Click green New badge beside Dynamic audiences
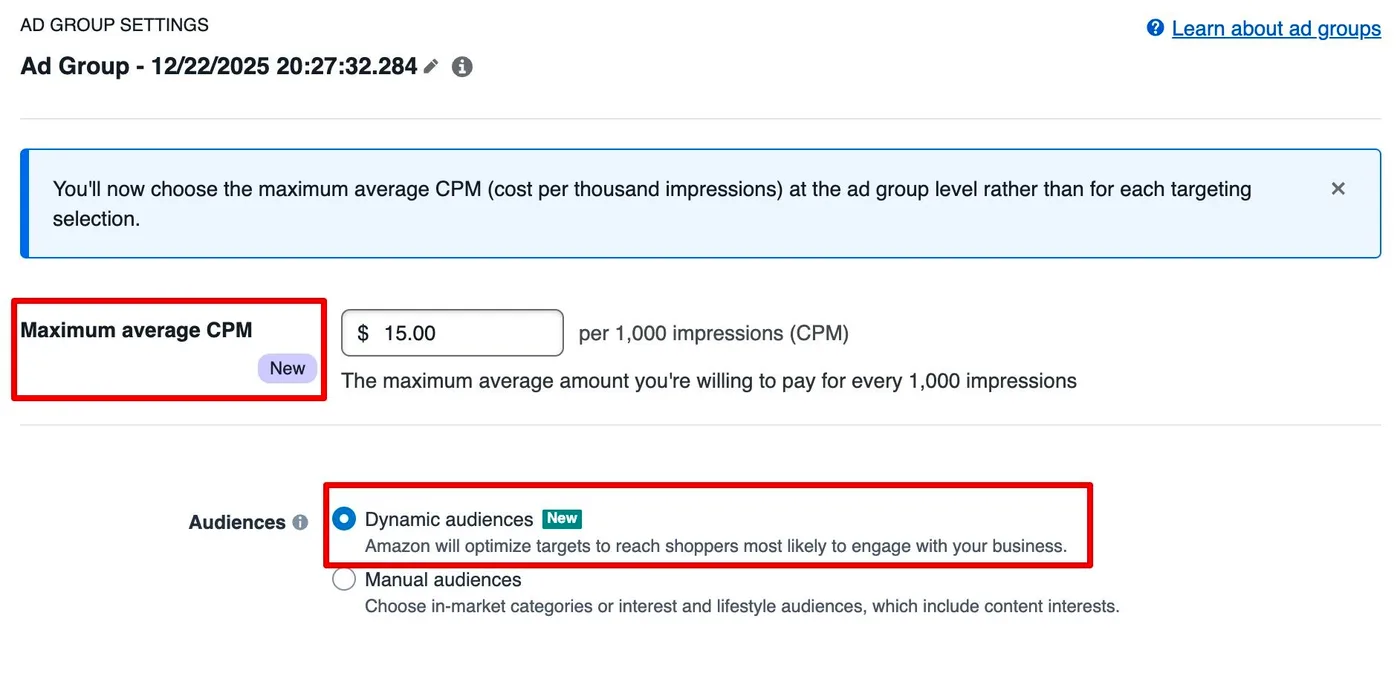1400x673 pixels. pos(562,518)
